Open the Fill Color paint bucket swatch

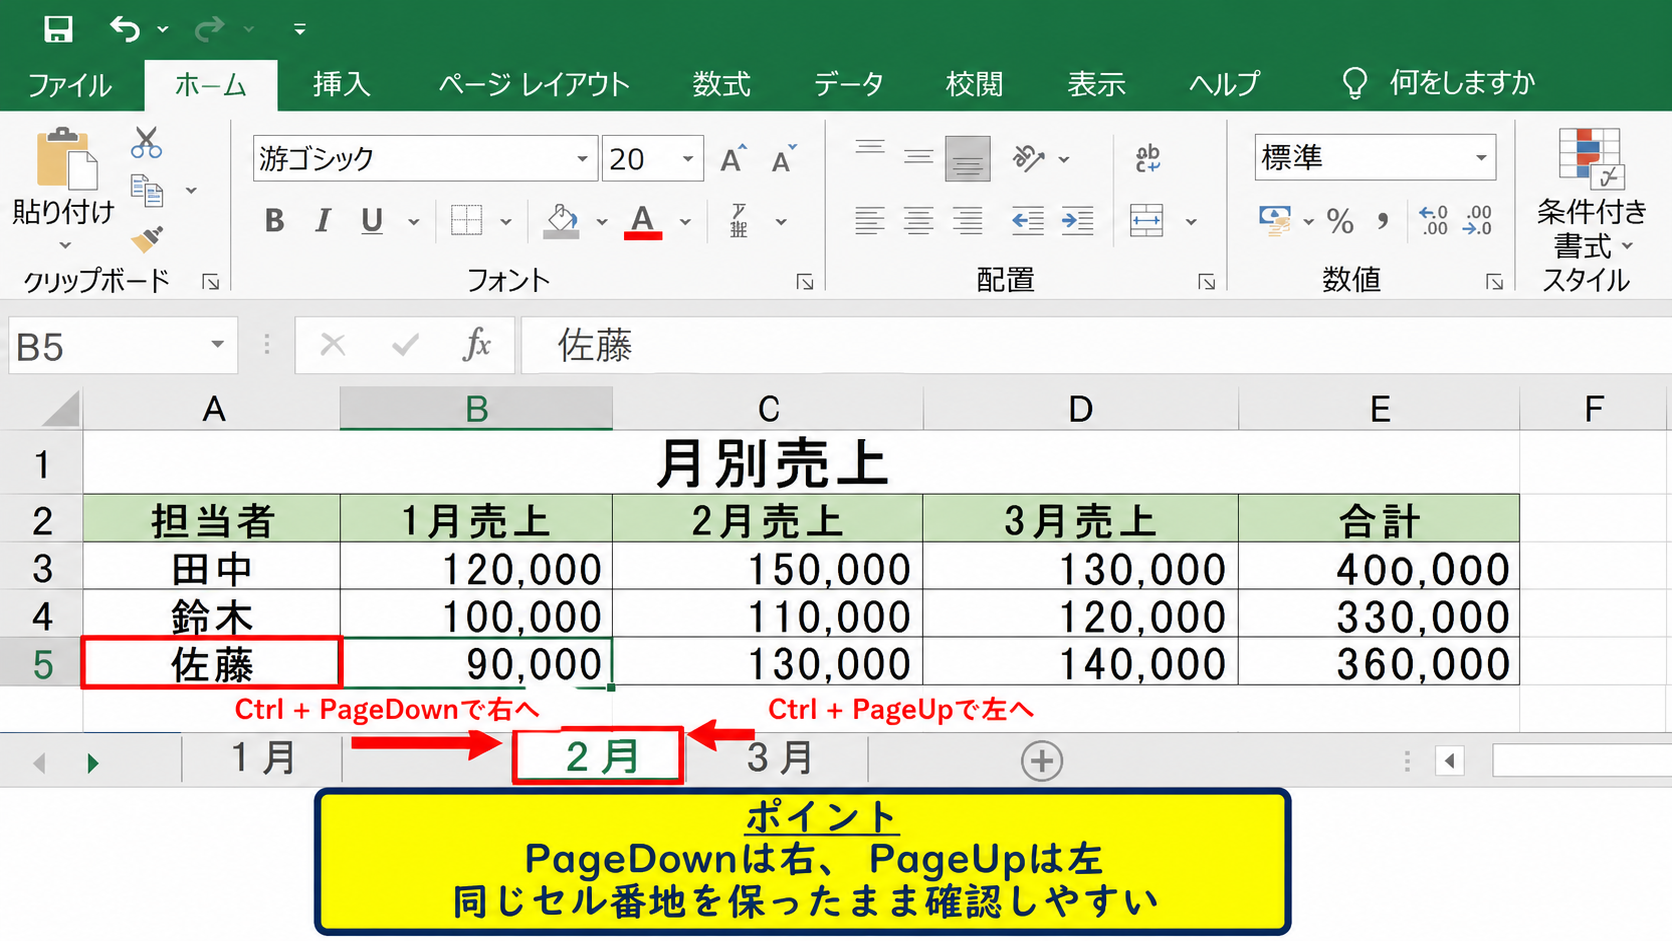[561, 221]
